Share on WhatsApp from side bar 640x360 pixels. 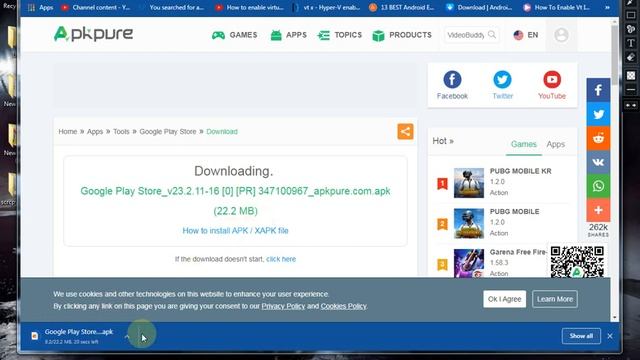598,186
